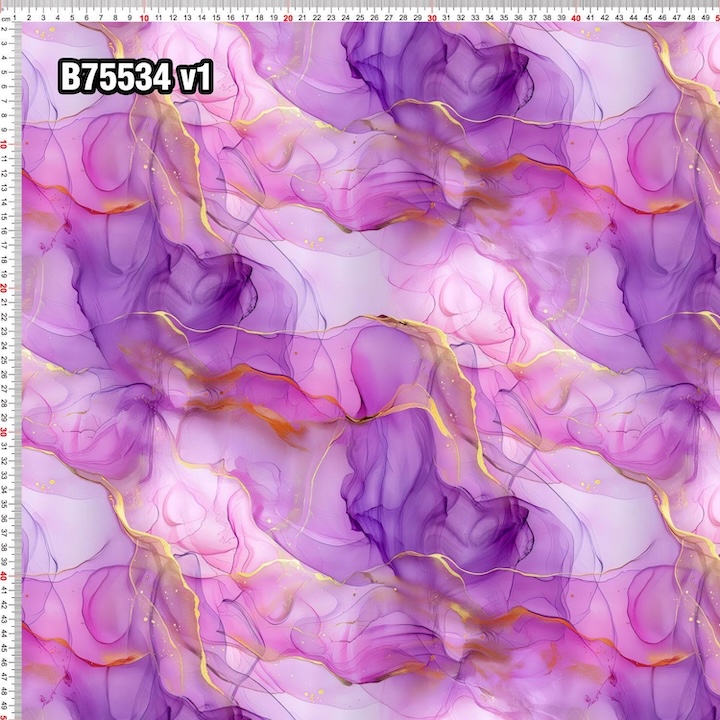Click the B75534 v1 pattern code label
This screenshot has height=720, width=720.
pos(136,77)
